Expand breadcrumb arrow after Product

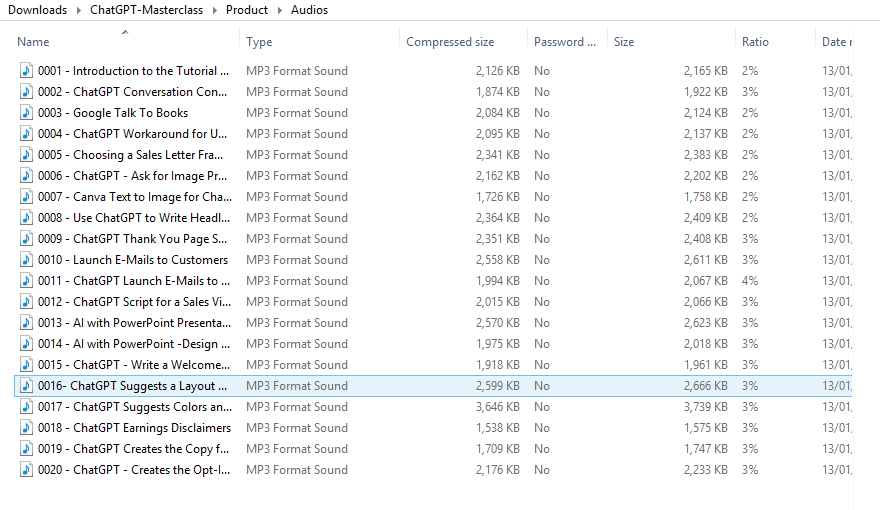tap(279, 10)
